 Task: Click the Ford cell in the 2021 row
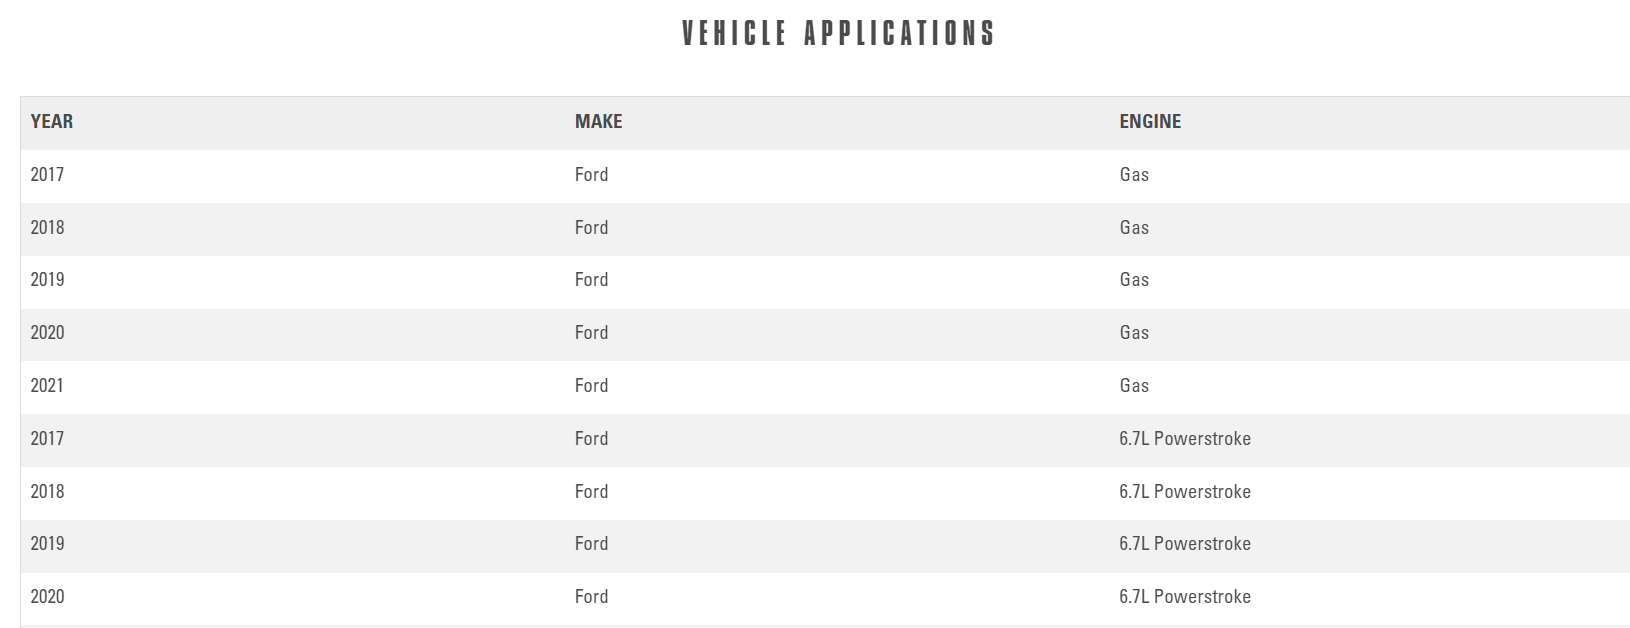pyautogui.click(x=591, y=386)
